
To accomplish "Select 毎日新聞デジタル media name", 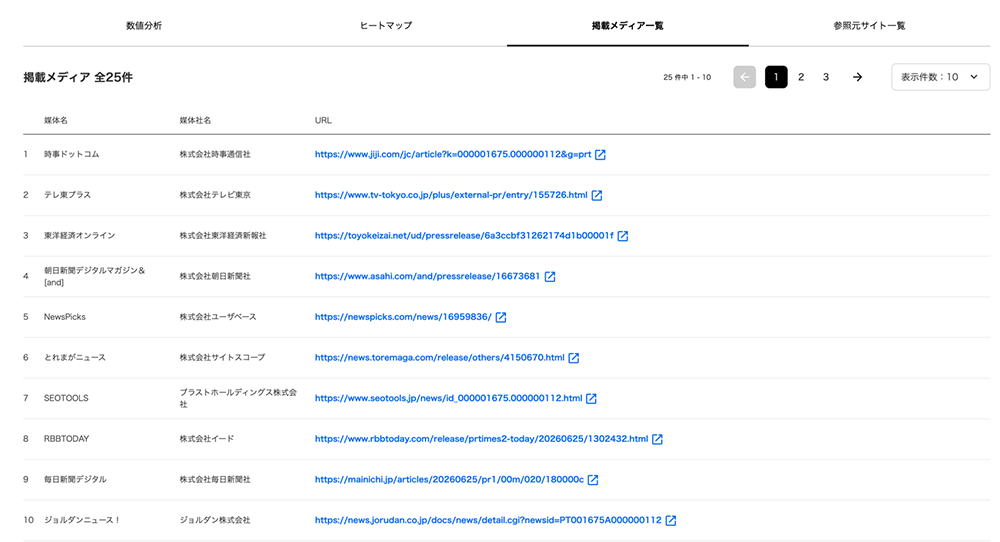I will pos(75,480).
